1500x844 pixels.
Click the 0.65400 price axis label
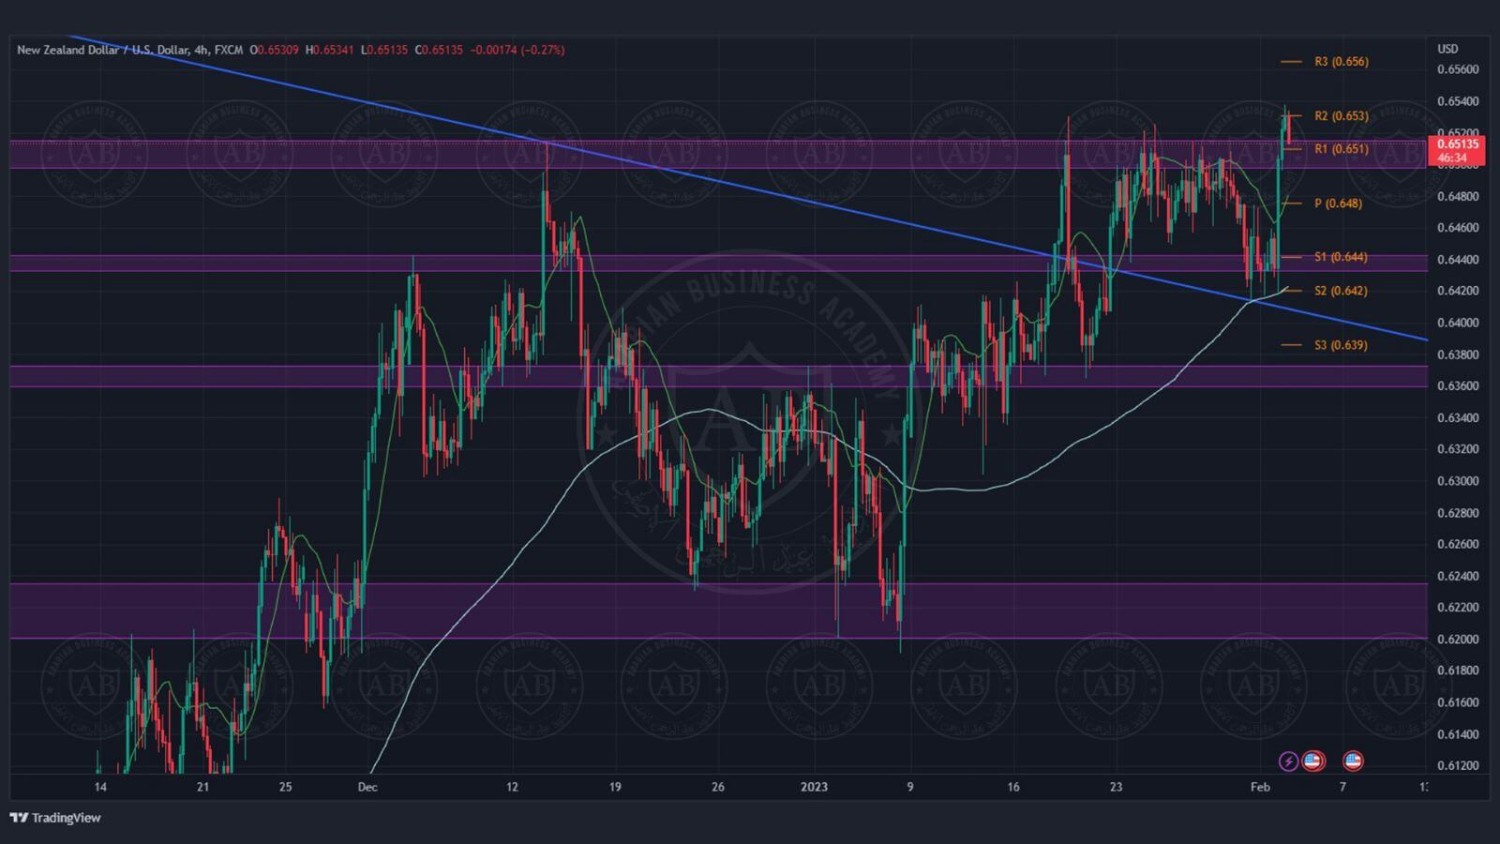pos(1457,102)
